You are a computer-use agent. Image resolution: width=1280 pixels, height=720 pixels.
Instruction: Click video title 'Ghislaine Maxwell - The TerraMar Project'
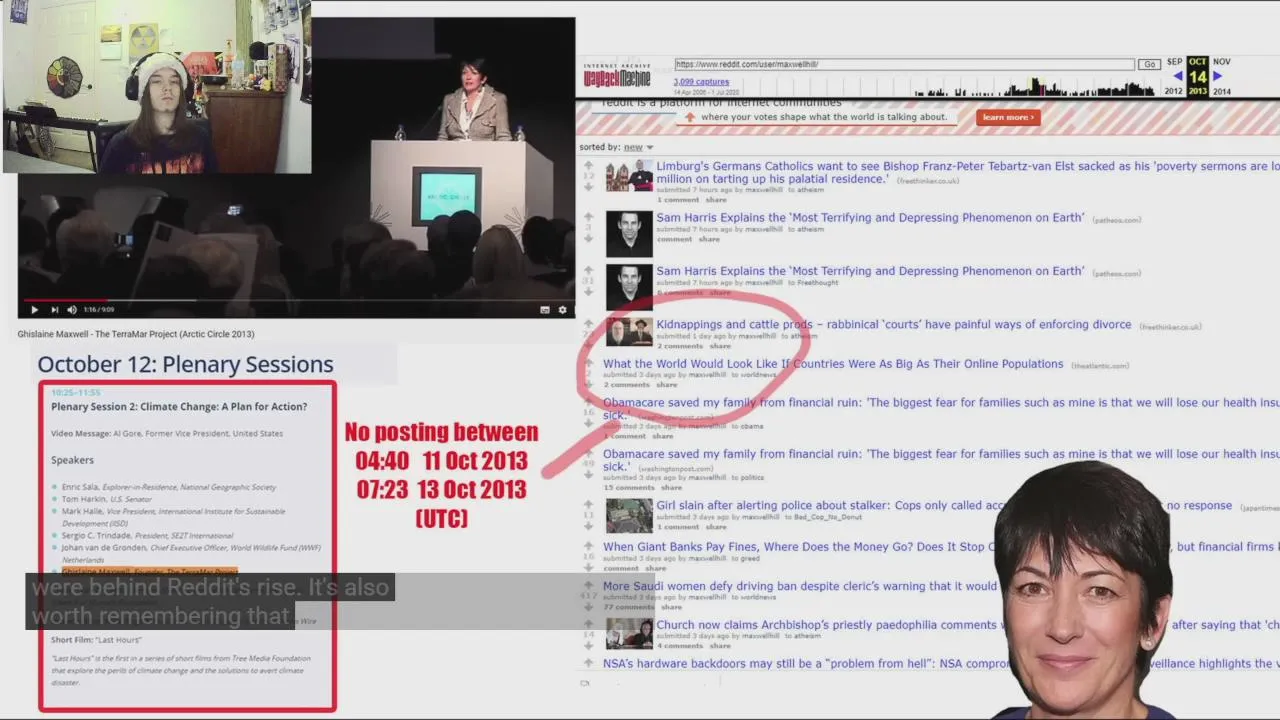136,334
